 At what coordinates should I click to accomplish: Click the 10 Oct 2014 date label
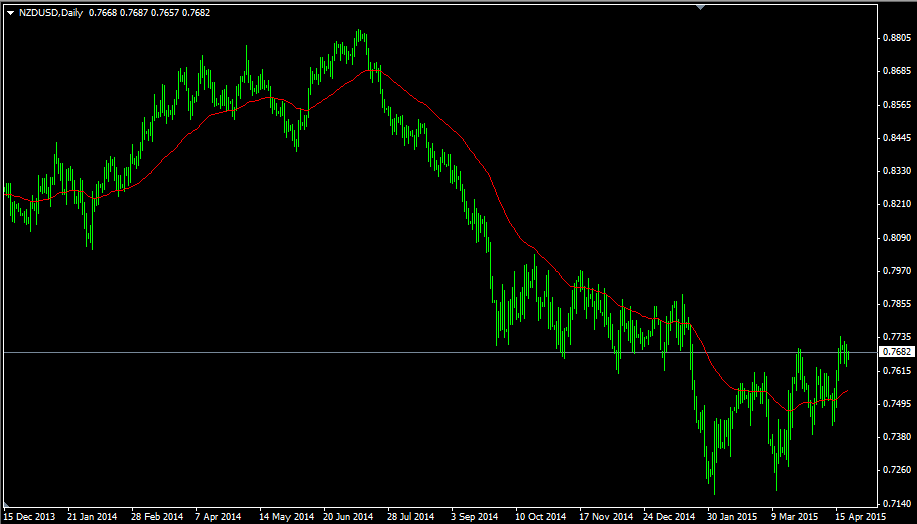(541, 517)
